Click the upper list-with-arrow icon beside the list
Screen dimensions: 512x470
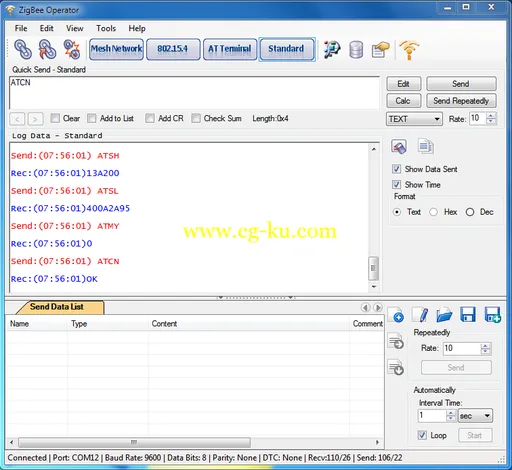click(396, 341)
